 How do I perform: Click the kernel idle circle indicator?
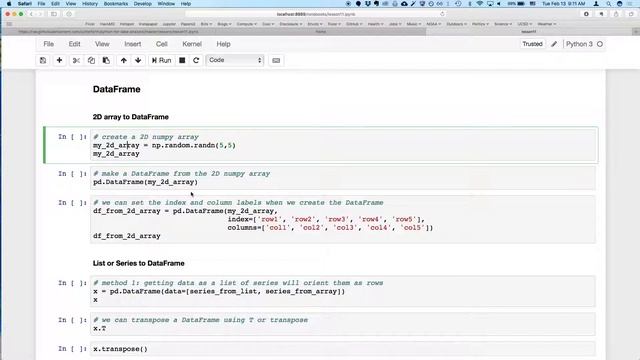[600, 44]
